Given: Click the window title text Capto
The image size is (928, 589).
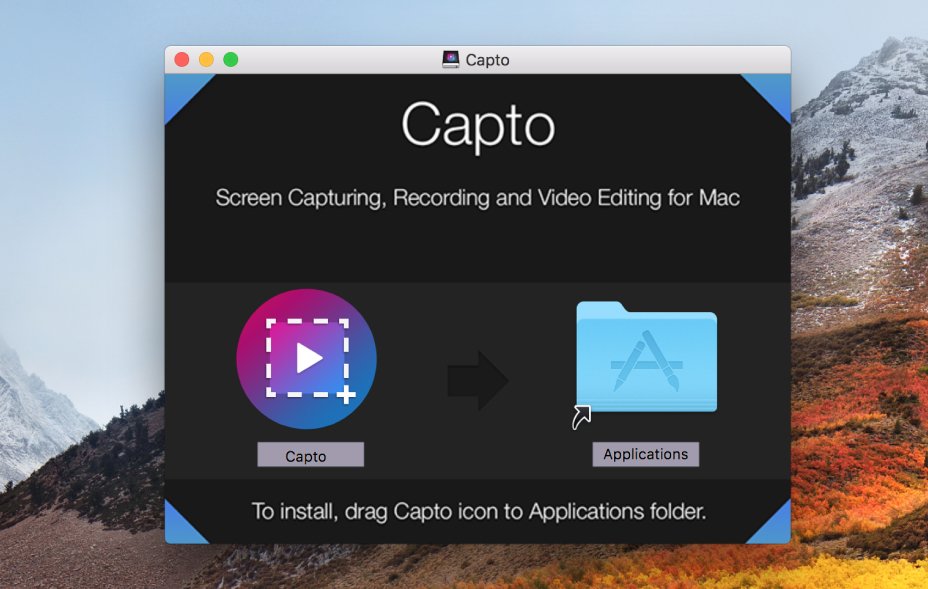Looking at the screenshot, I should tap(487, 60).
